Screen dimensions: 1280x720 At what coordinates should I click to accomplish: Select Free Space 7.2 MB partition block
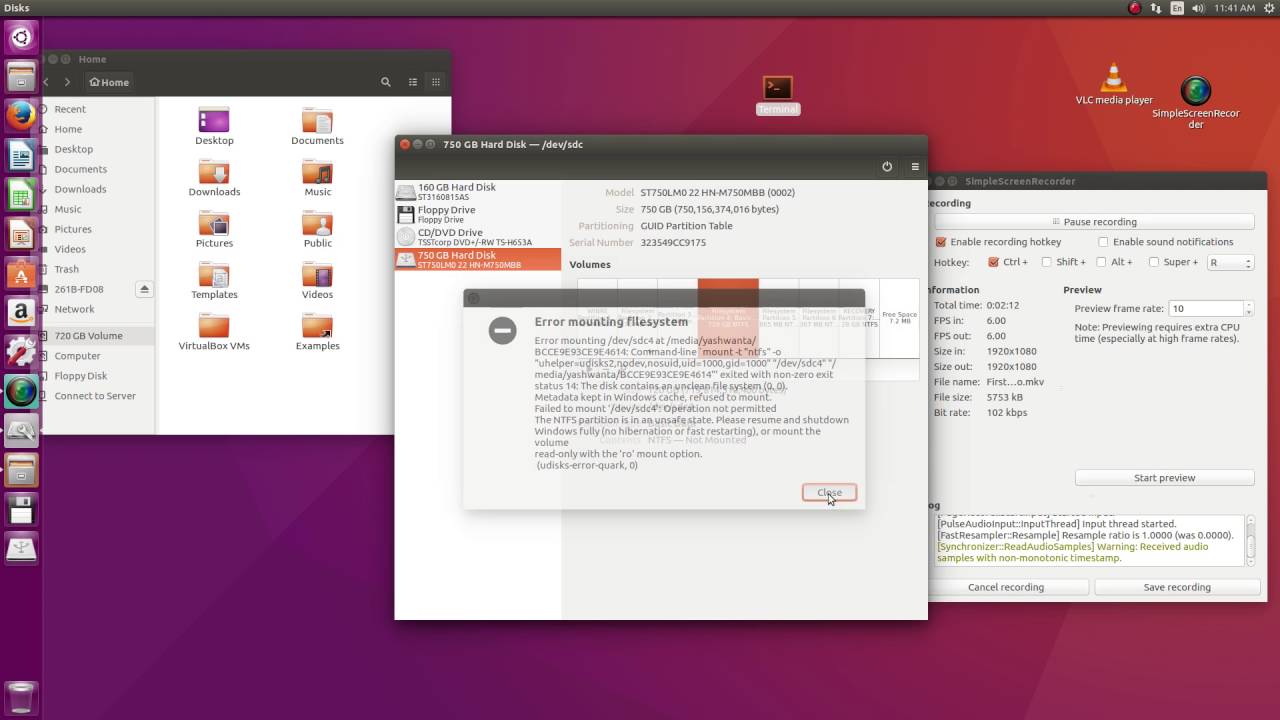899,318
